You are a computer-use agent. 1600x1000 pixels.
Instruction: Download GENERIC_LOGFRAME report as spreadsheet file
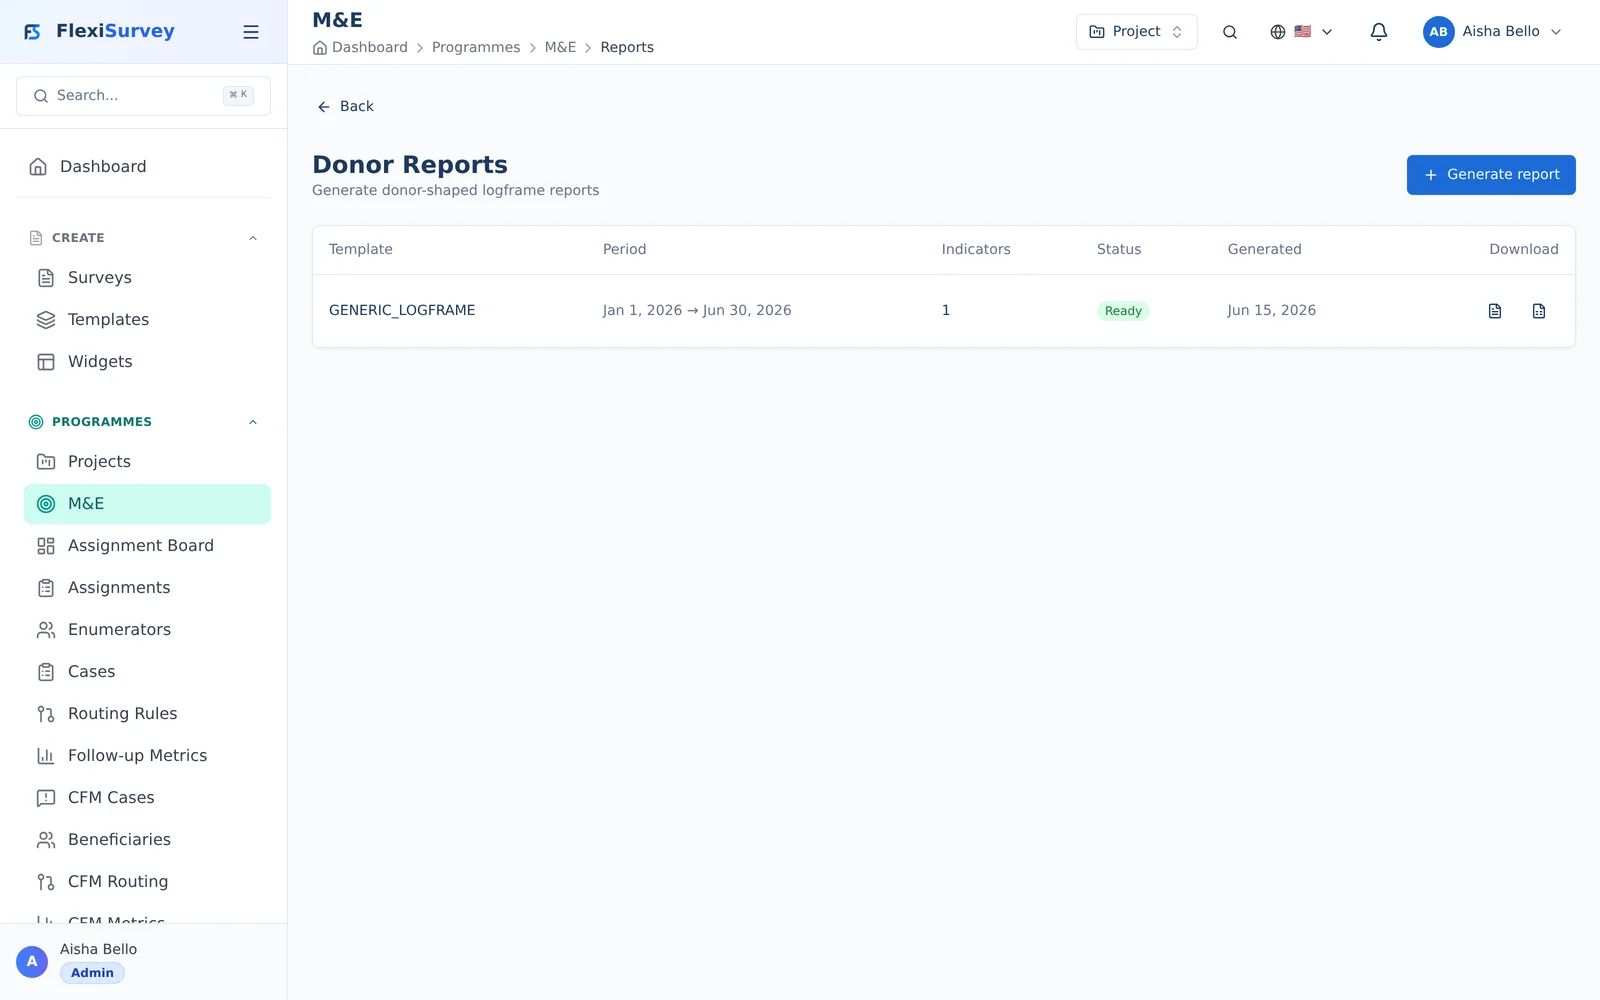pos(1539,311)
